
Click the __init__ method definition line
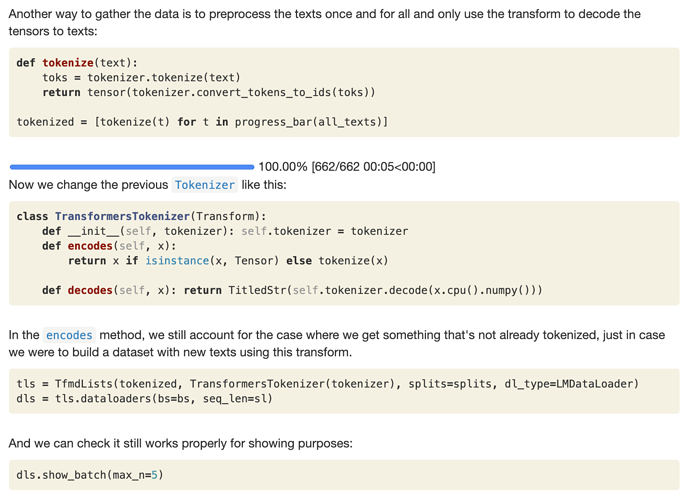click(x=224, y=231)
